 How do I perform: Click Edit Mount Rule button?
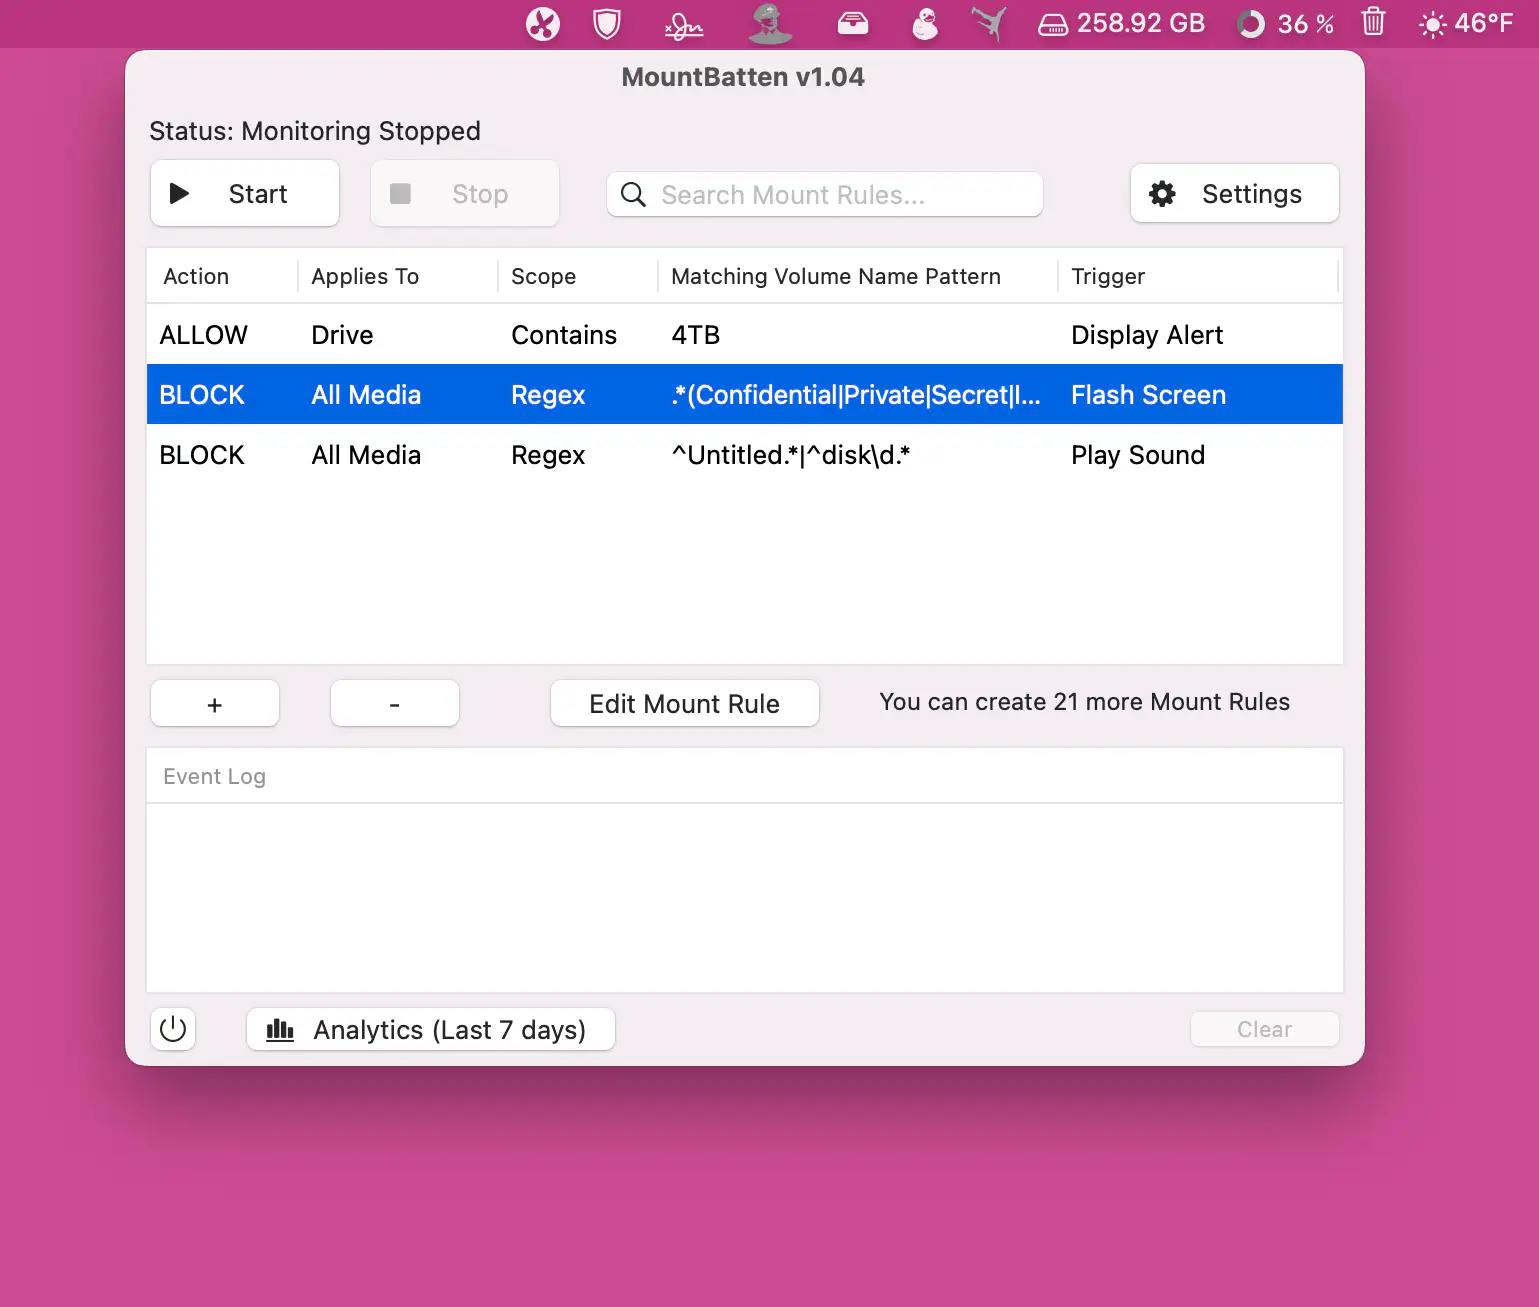click(x=684, y=704)
